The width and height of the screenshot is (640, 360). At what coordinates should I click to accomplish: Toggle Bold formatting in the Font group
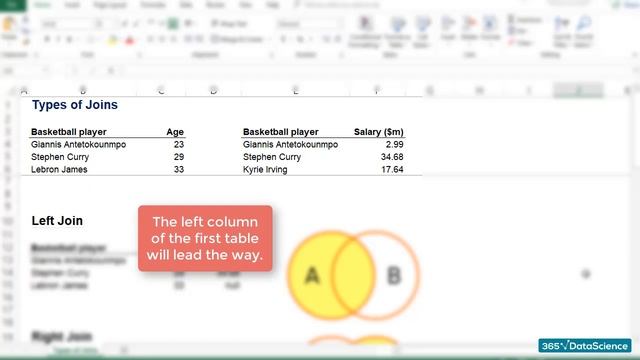click(47, 39)
